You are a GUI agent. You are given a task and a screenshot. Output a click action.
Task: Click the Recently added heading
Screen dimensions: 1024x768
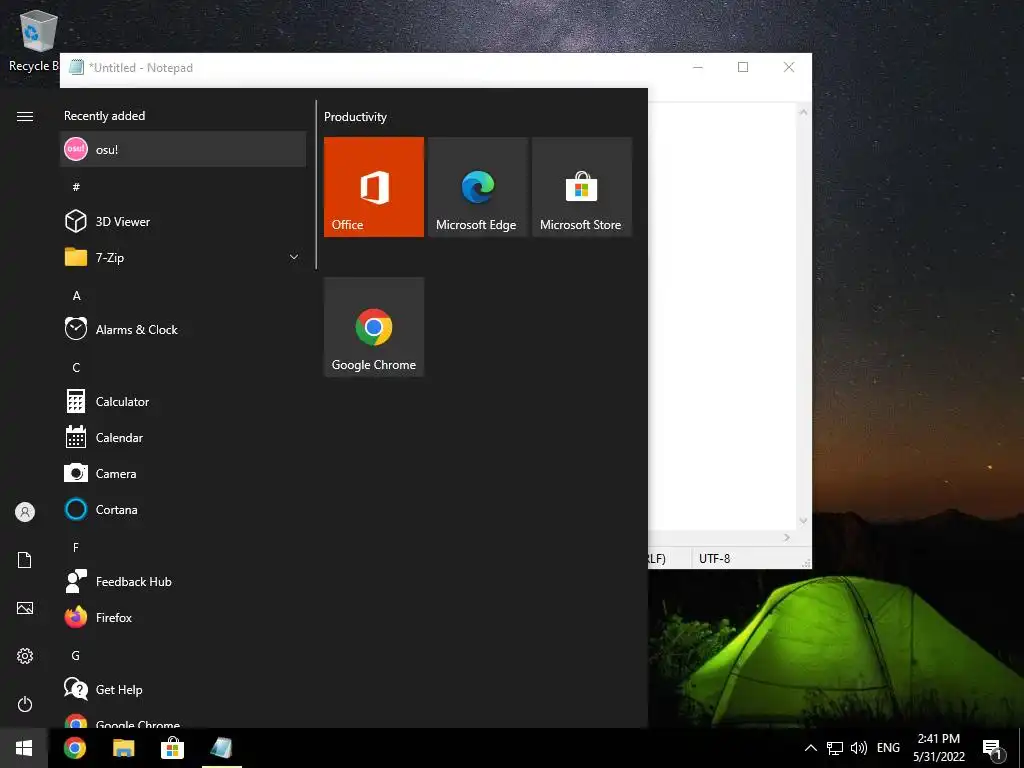point(104,116)
